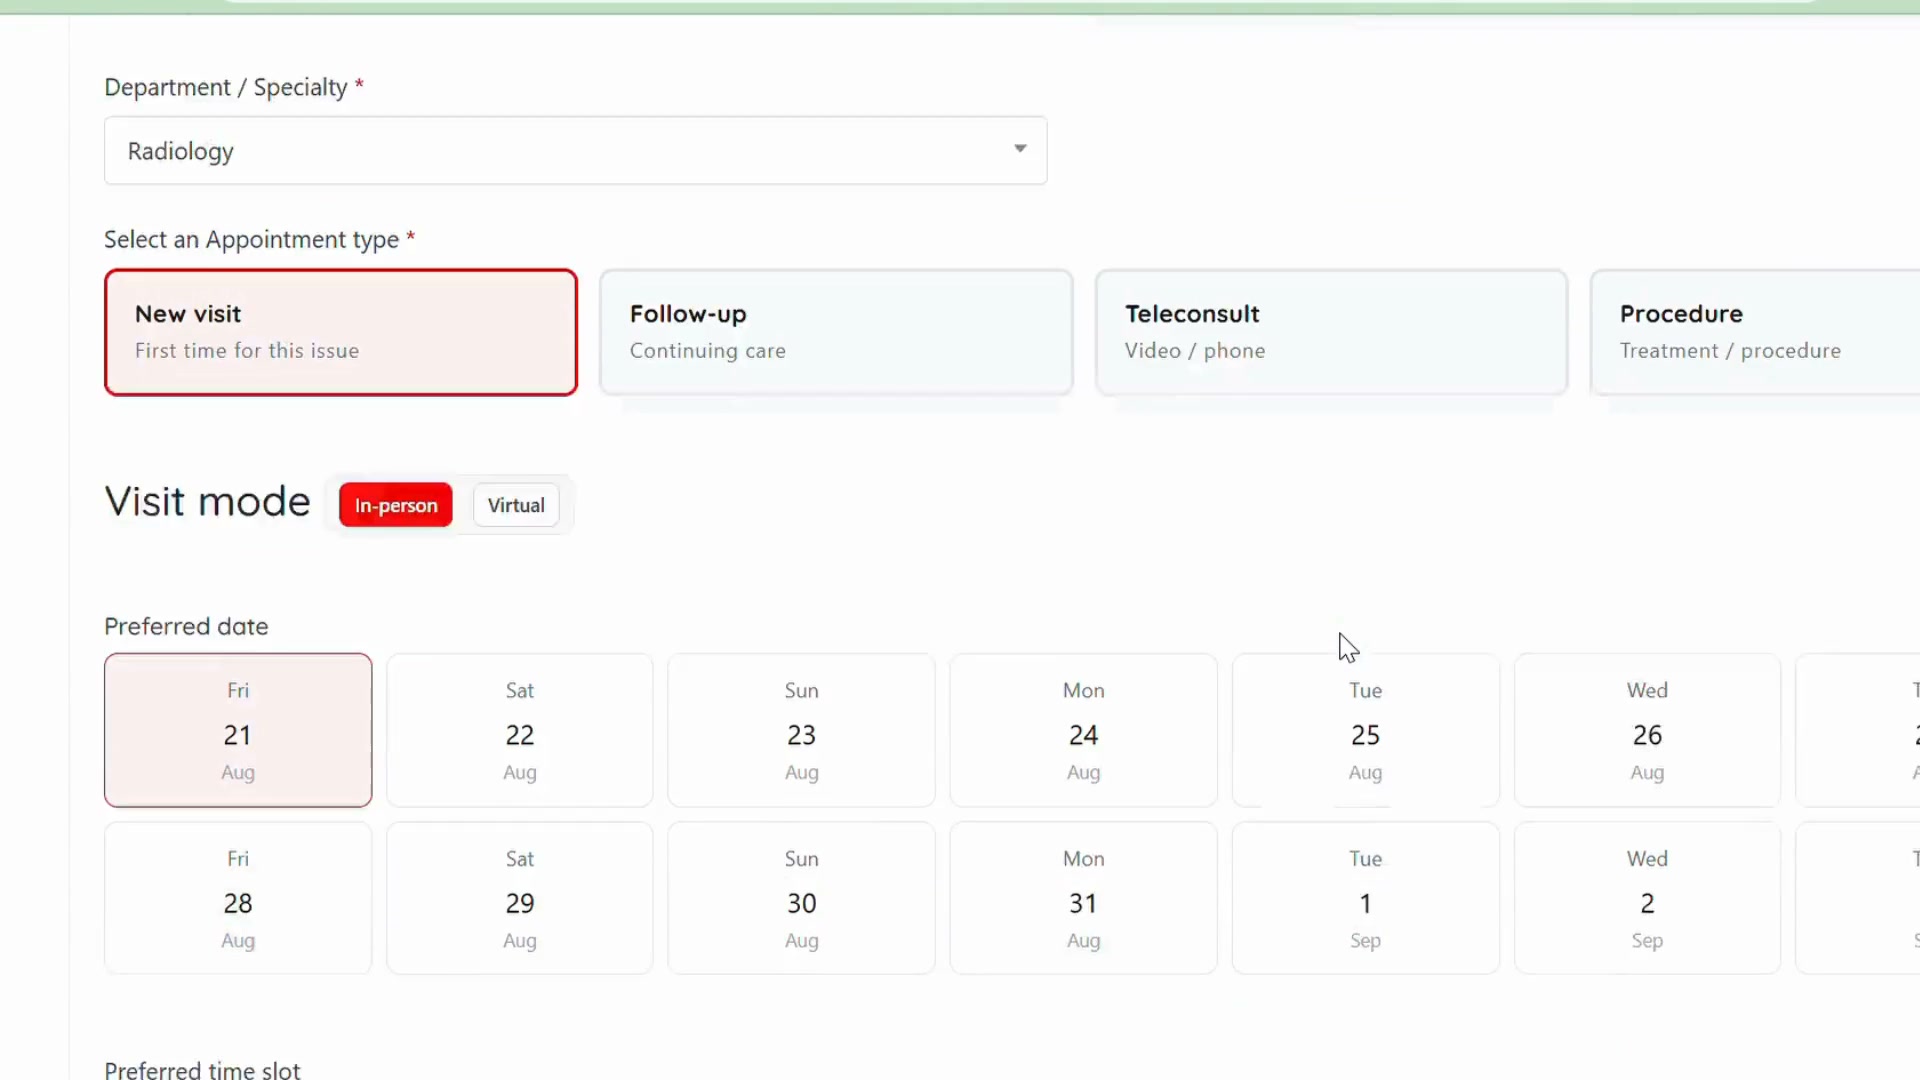Pick the Teleconsult appointment type
Screen dimensions: 1920x1080
click(1331, 332)
